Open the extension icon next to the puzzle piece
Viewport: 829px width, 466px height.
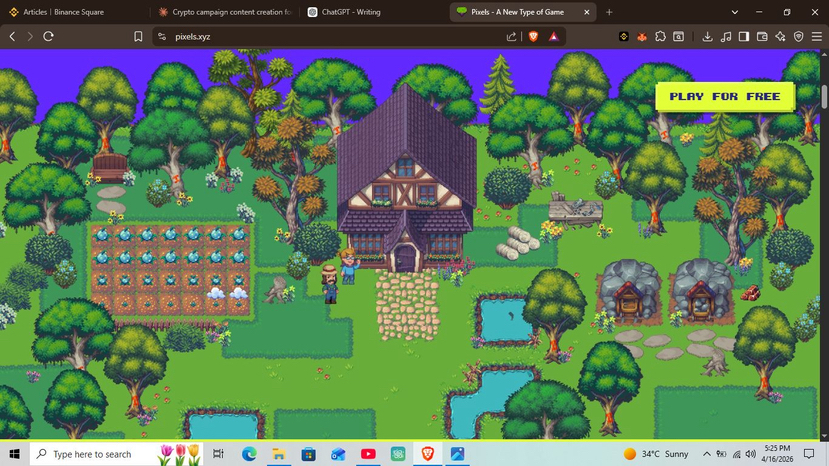[678, 36]
